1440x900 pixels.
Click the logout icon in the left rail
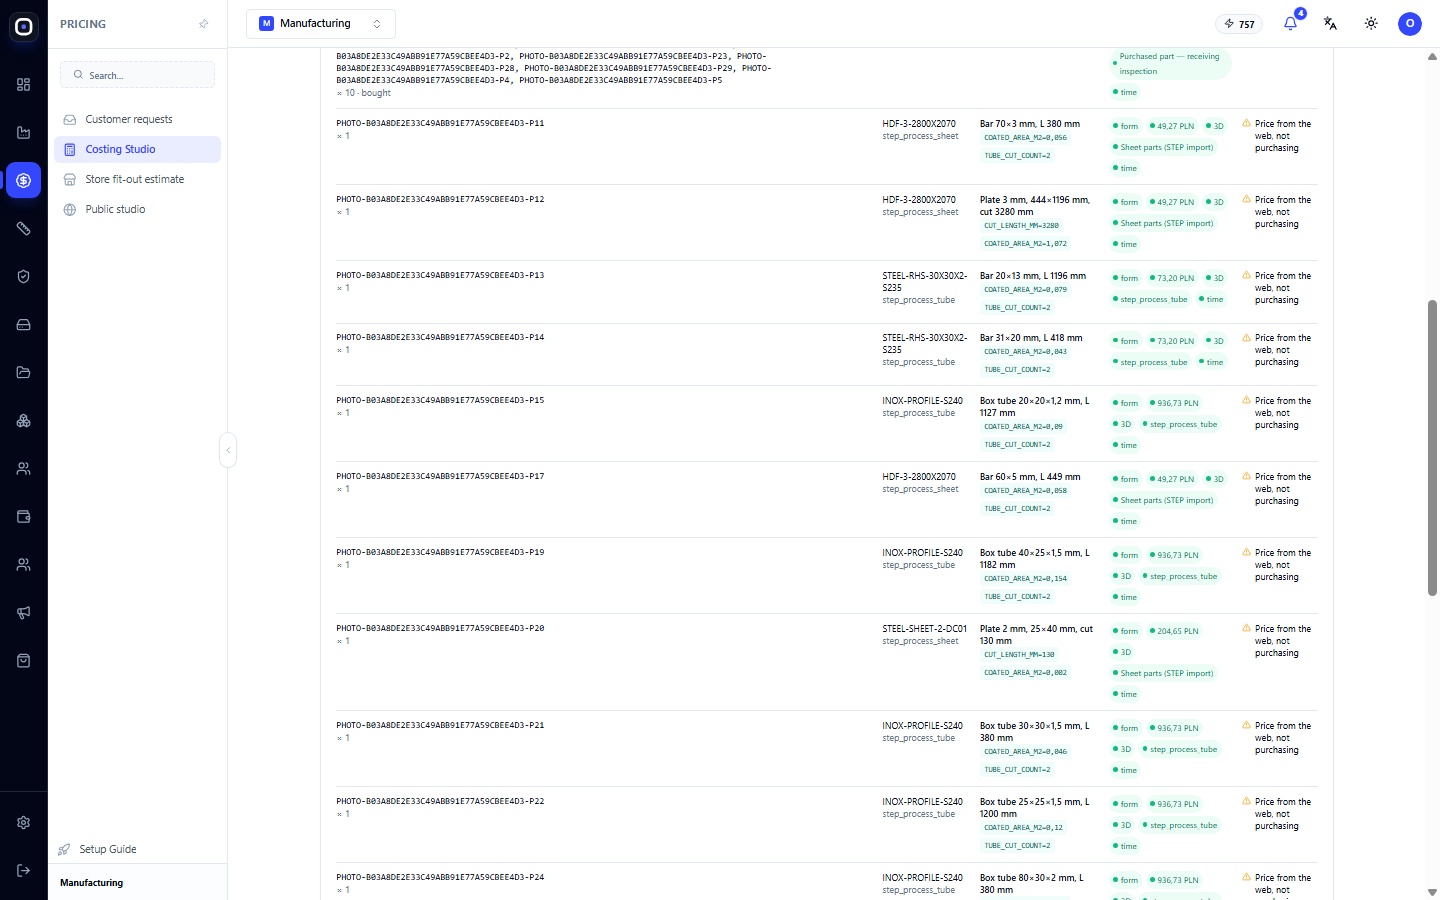pos(24,871)
